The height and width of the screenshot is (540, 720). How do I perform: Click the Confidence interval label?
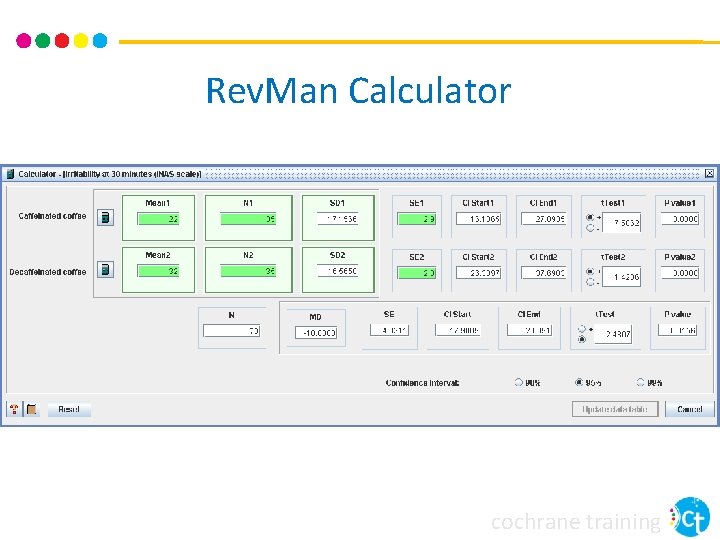coord(422,382)
